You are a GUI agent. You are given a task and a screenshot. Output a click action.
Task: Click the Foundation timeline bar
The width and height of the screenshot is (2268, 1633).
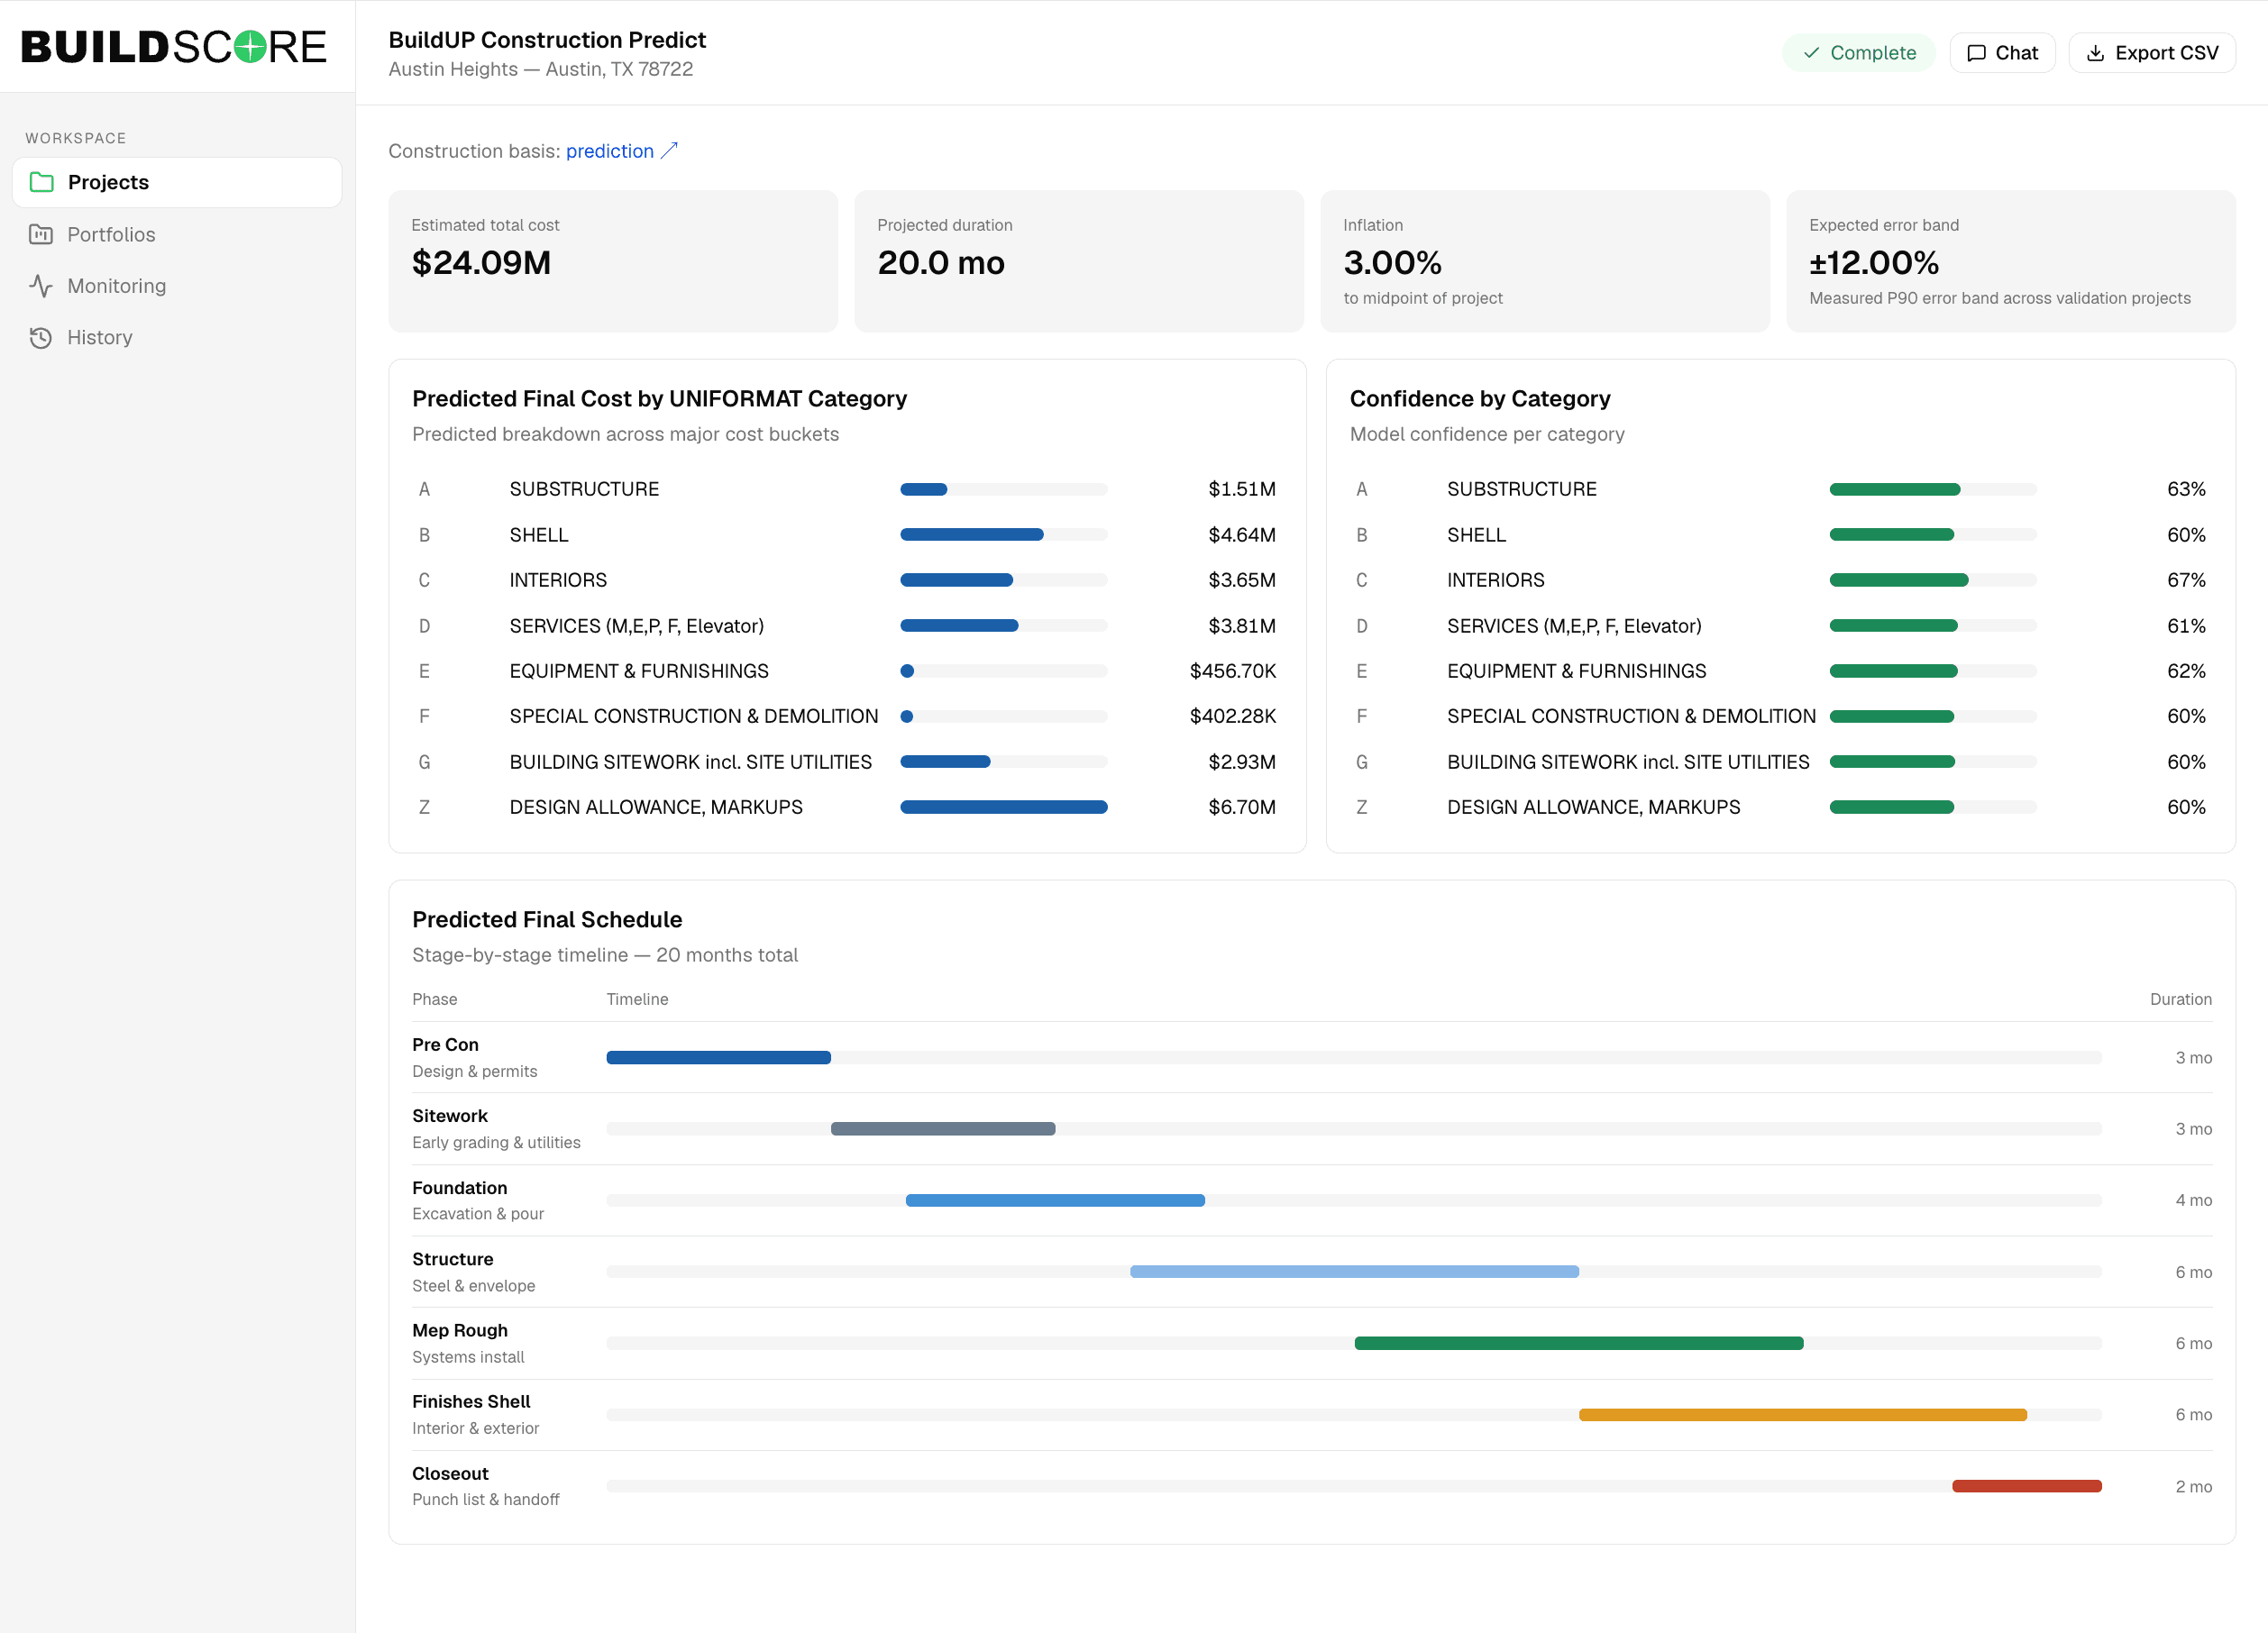(1055, 1200)
